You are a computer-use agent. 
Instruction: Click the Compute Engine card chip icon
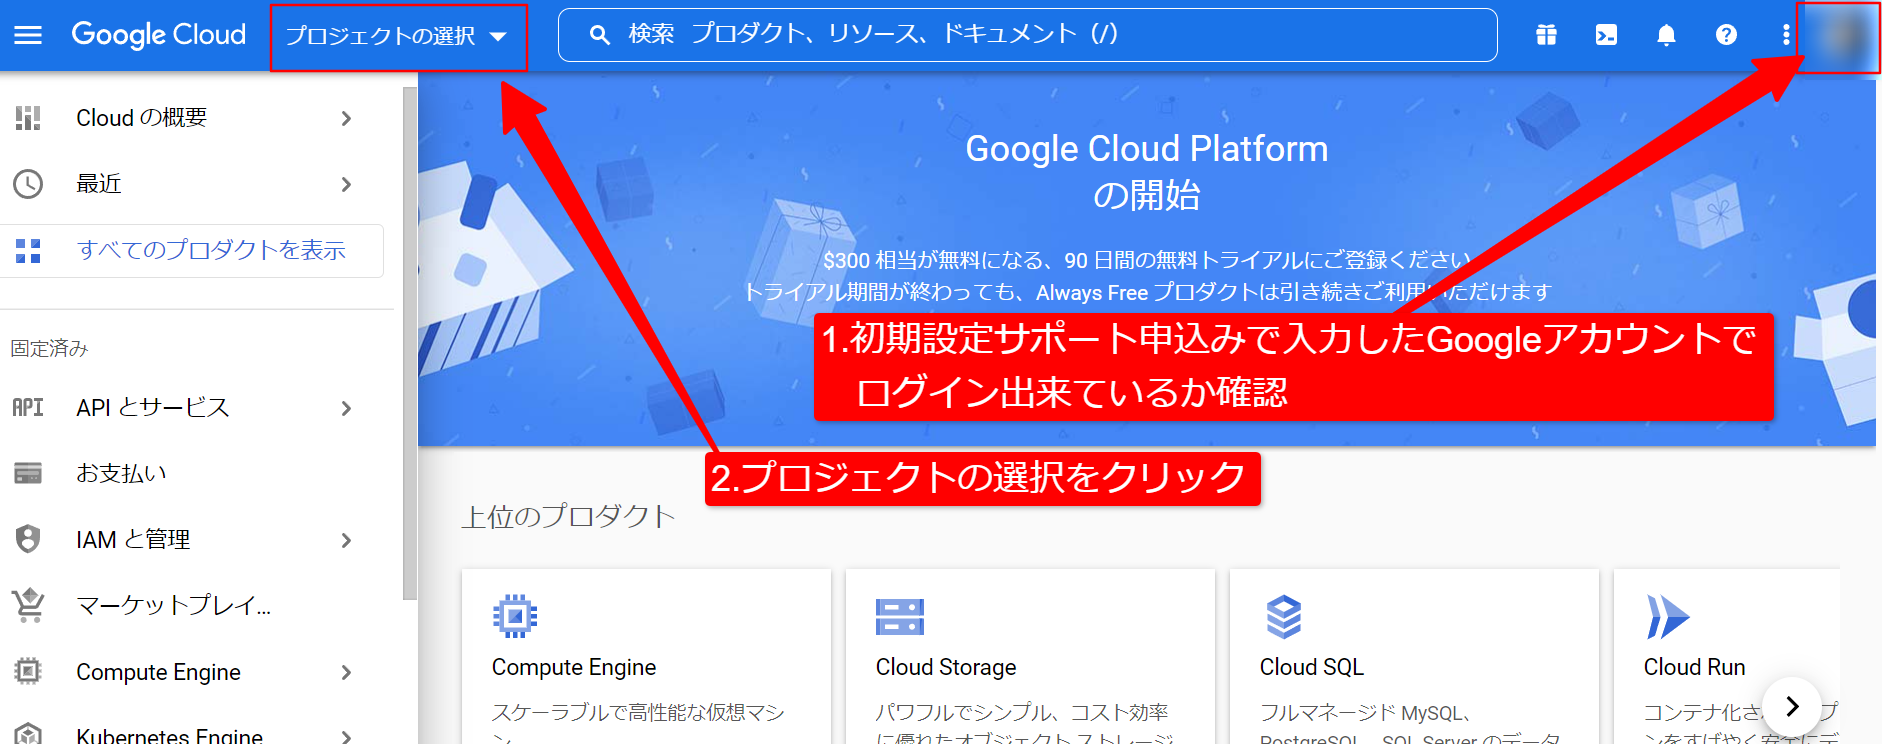coord(515,616)
